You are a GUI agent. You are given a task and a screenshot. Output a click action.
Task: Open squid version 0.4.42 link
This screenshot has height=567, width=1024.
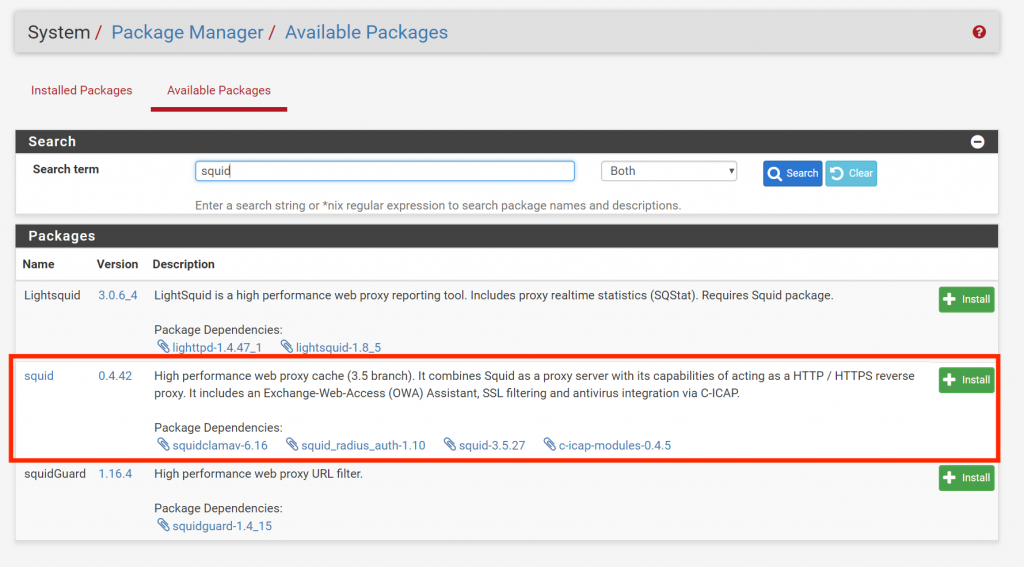[115, 376]
